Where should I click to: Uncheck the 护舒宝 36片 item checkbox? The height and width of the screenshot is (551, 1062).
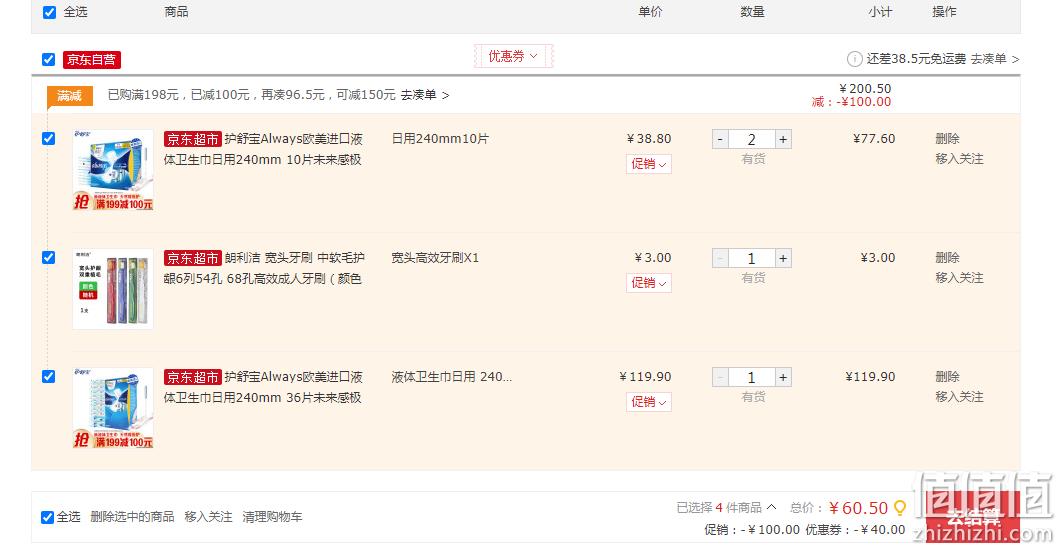tap(49, 377)
